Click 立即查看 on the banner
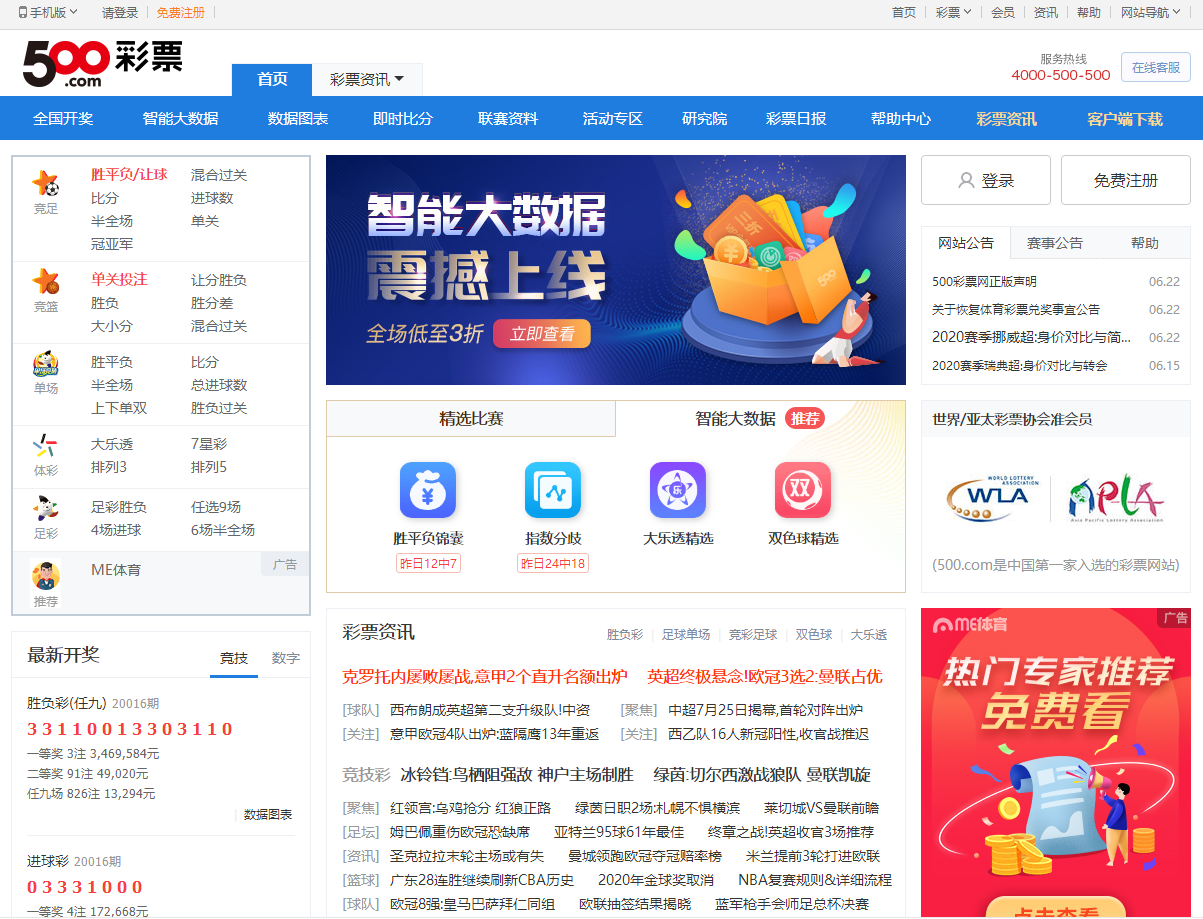The height and width of the screenshot is (919, 1203). (542, 334)
